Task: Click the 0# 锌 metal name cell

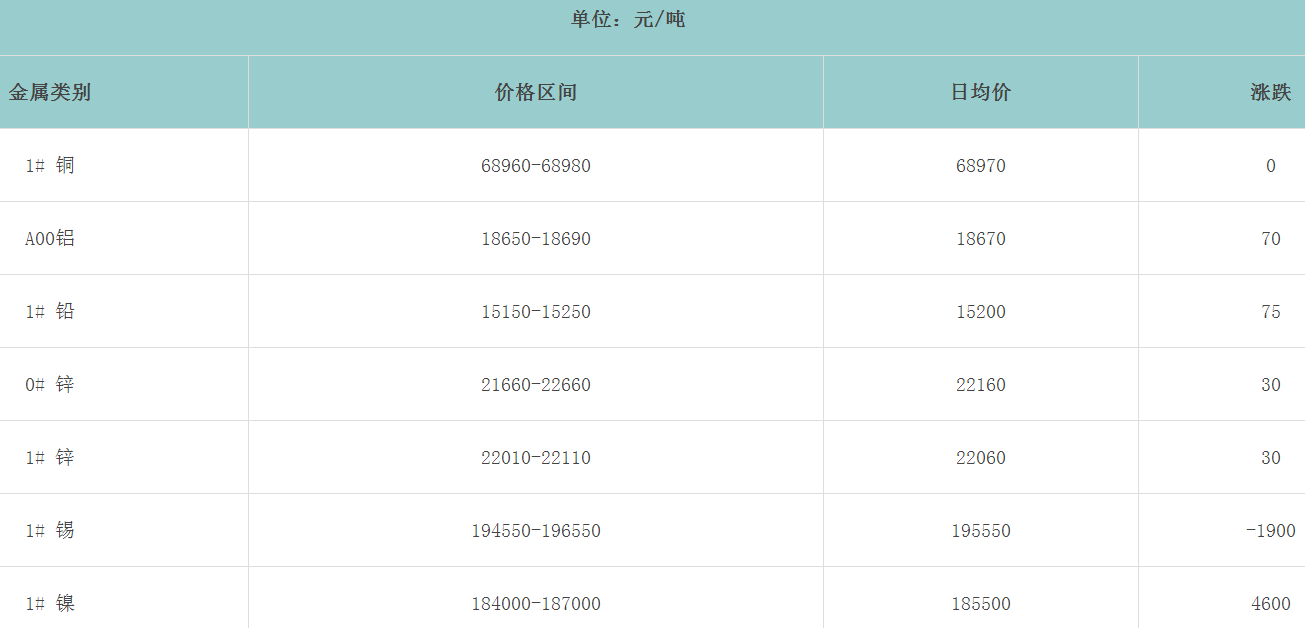Action: [x=50, y=385]
